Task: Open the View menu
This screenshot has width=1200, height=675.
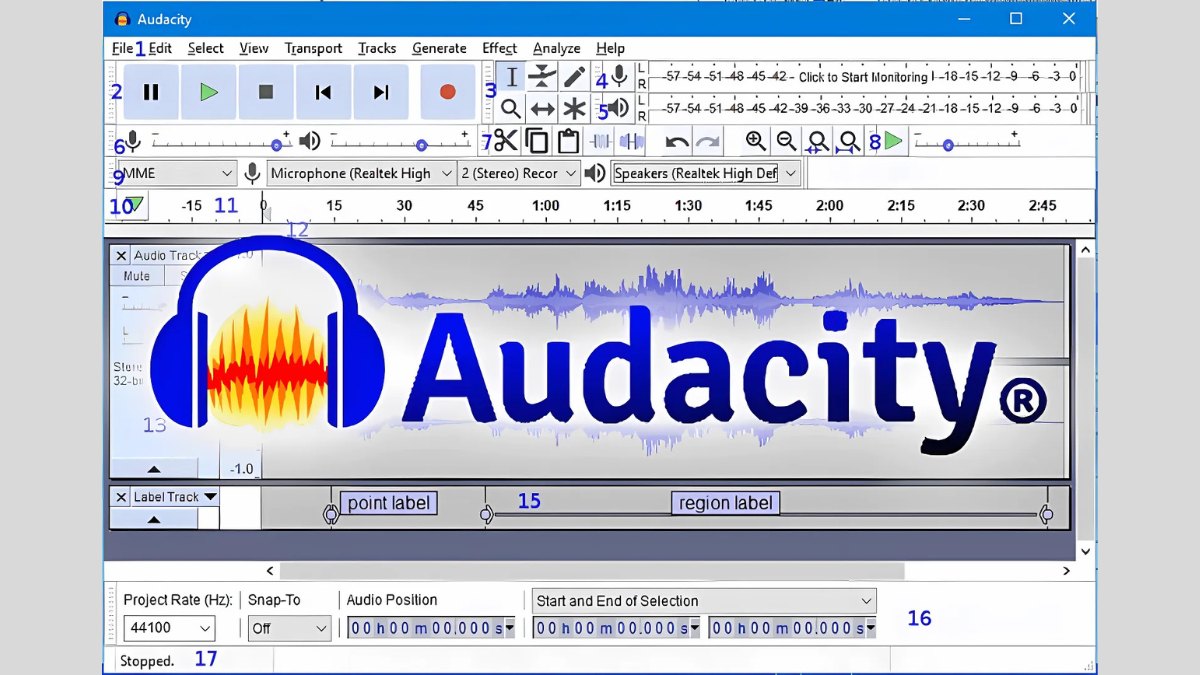Action: click(254, 48)
